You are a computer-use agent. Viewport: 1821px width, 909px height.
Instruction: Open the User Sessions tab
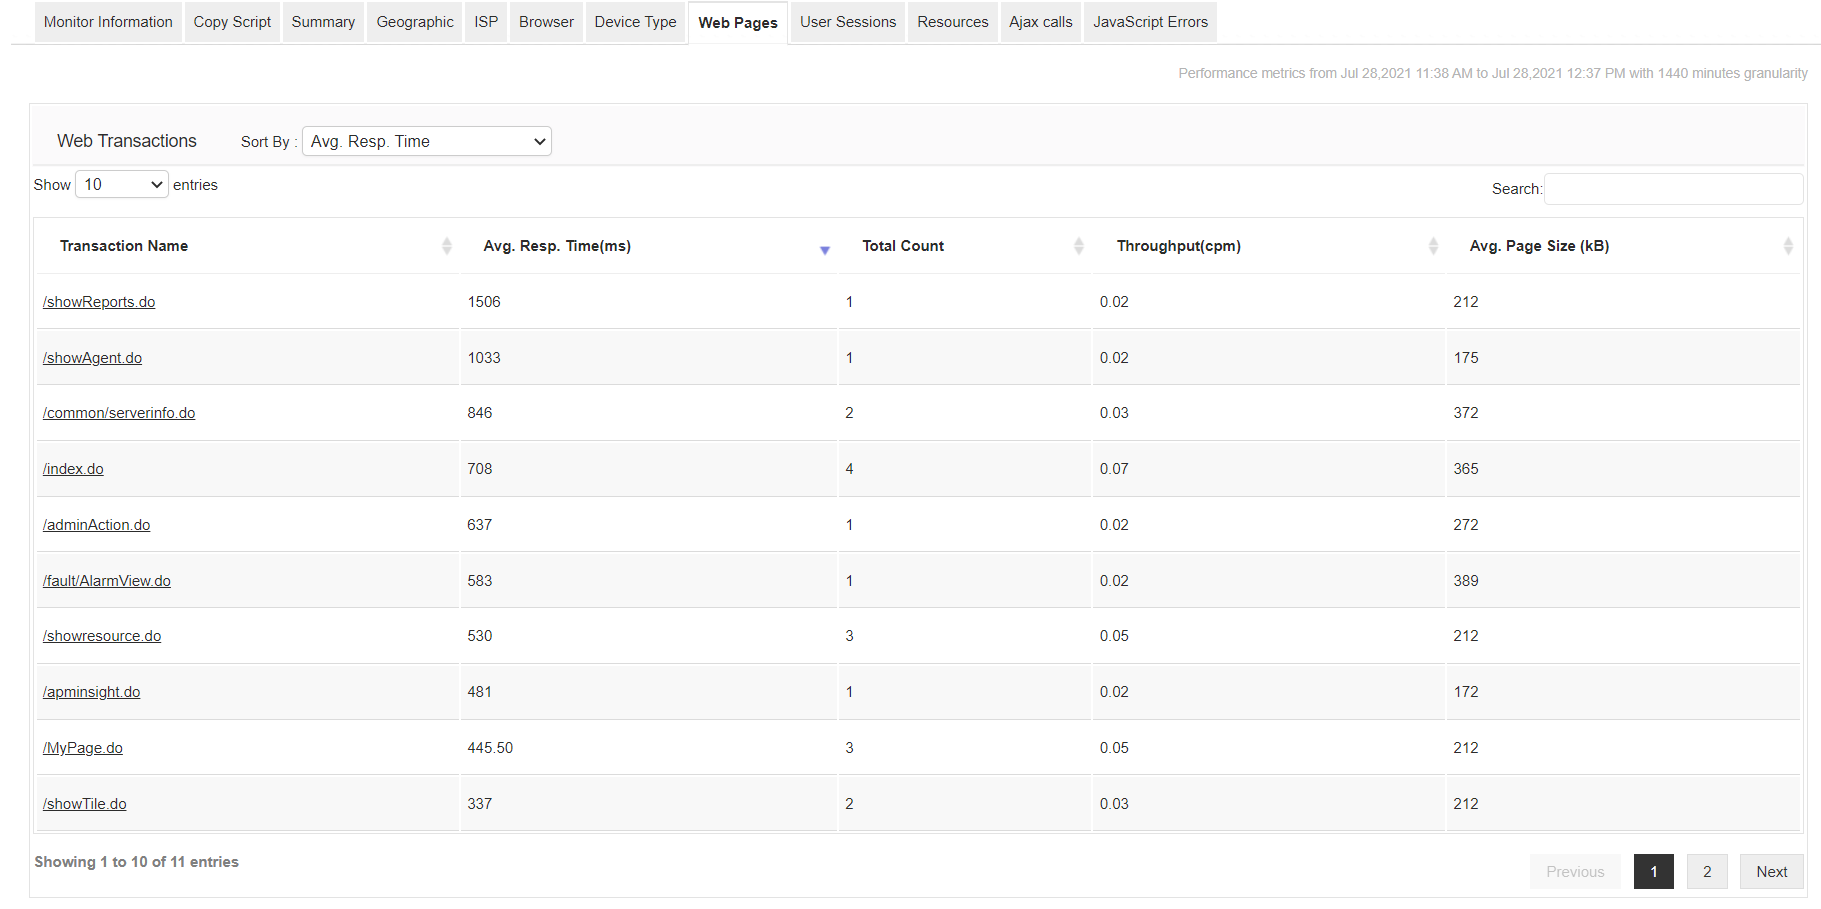pos(847,21)
